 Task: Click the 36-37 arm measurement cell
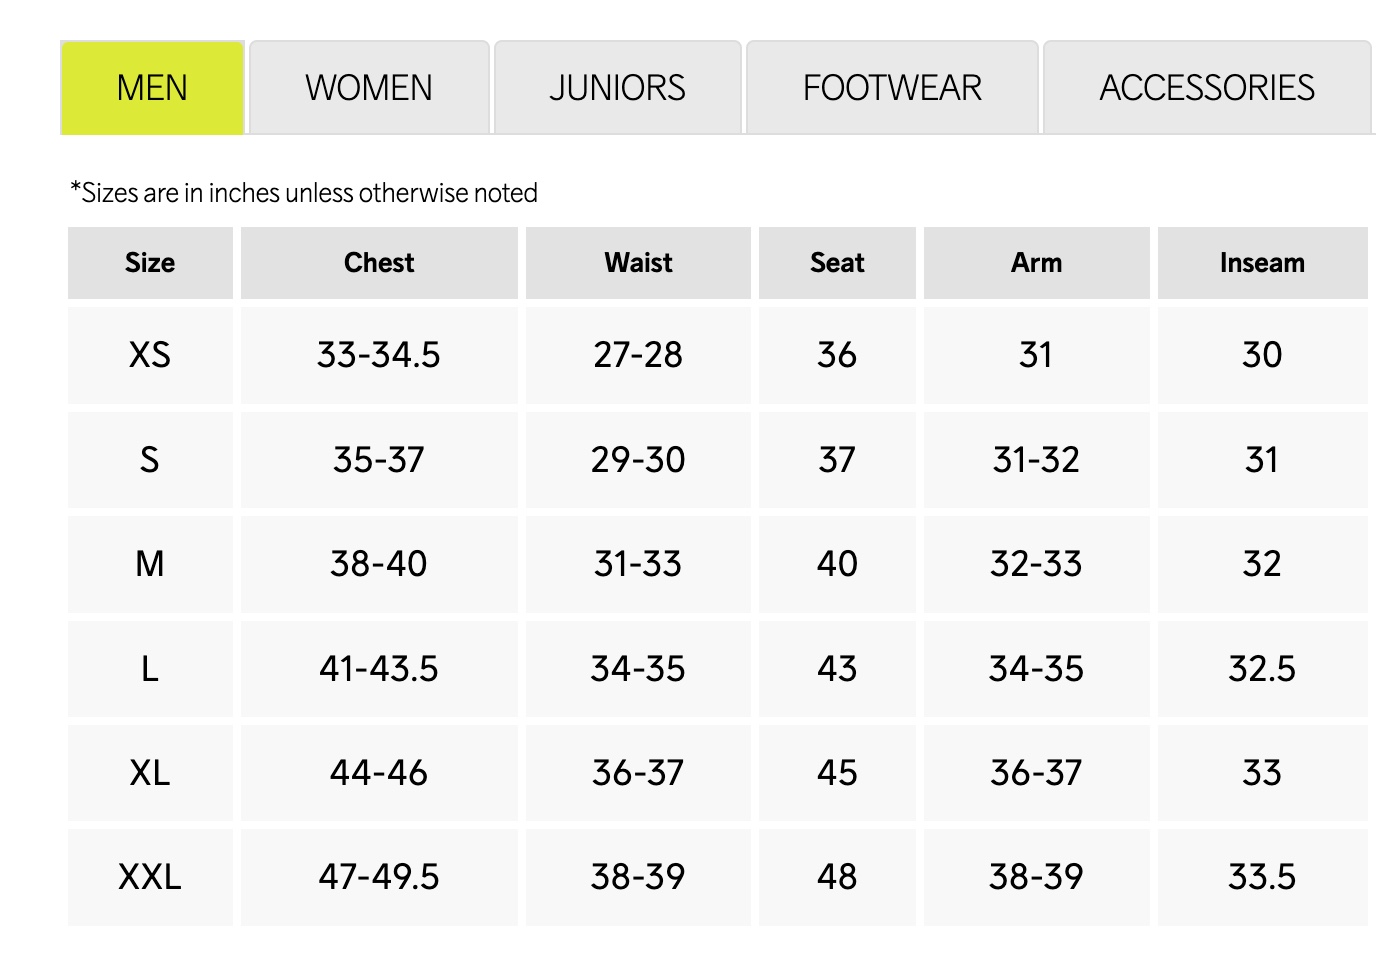pos(1036,773)
